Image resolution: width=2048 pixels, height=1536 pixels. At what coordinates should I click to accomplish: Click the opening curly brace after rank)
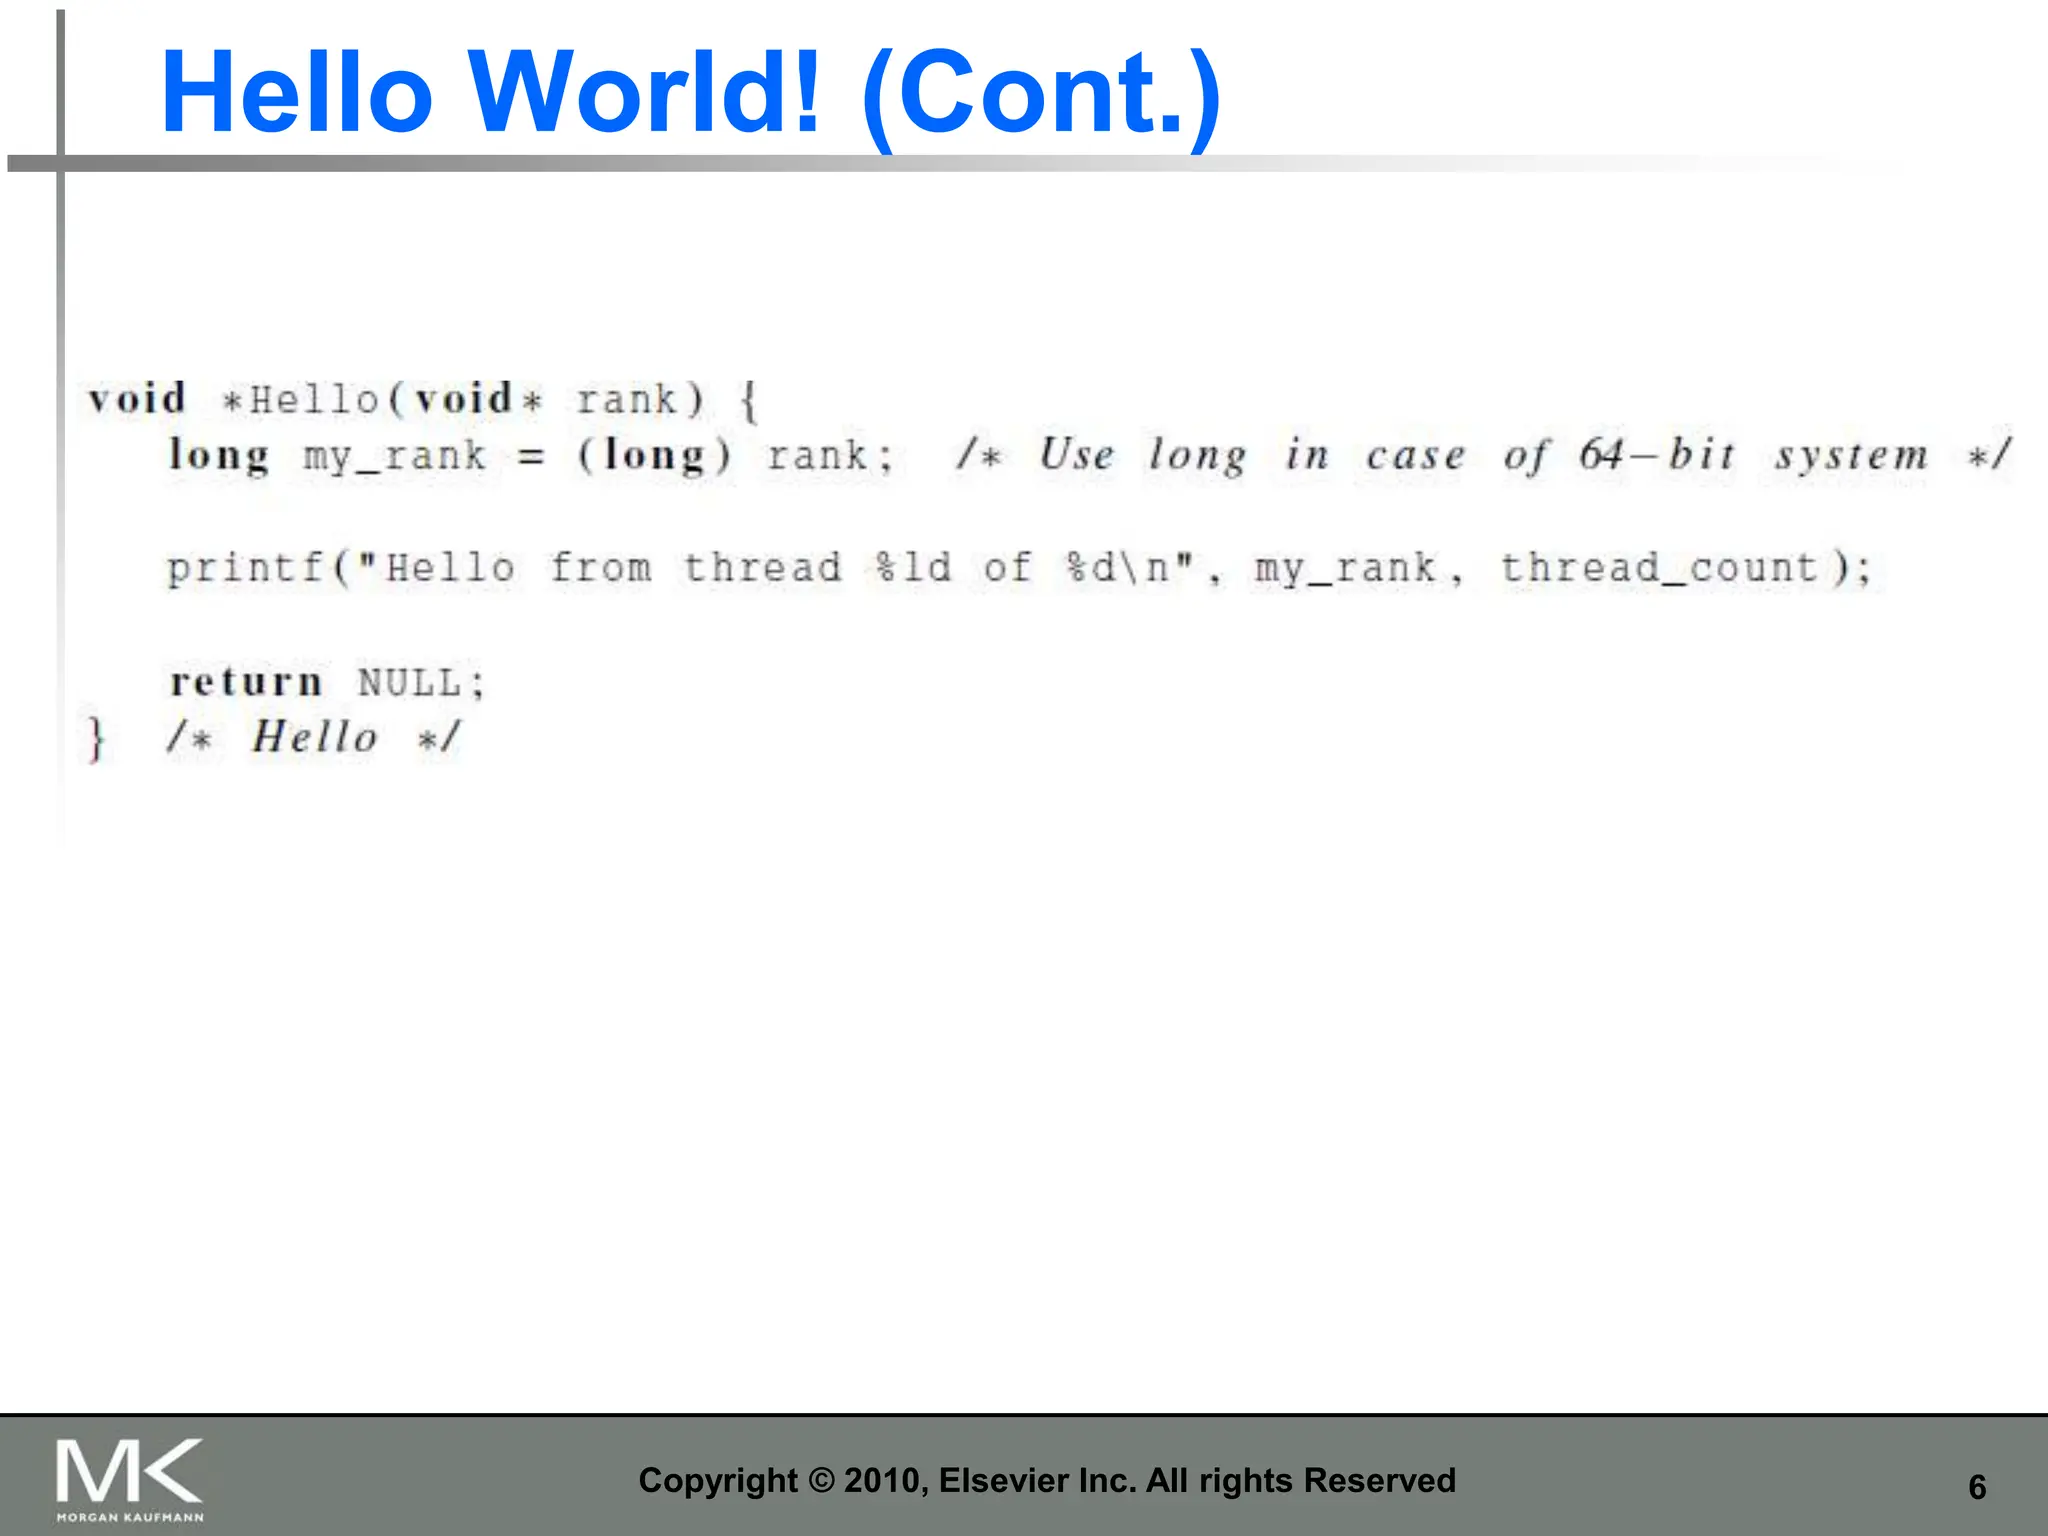point(749,402)
